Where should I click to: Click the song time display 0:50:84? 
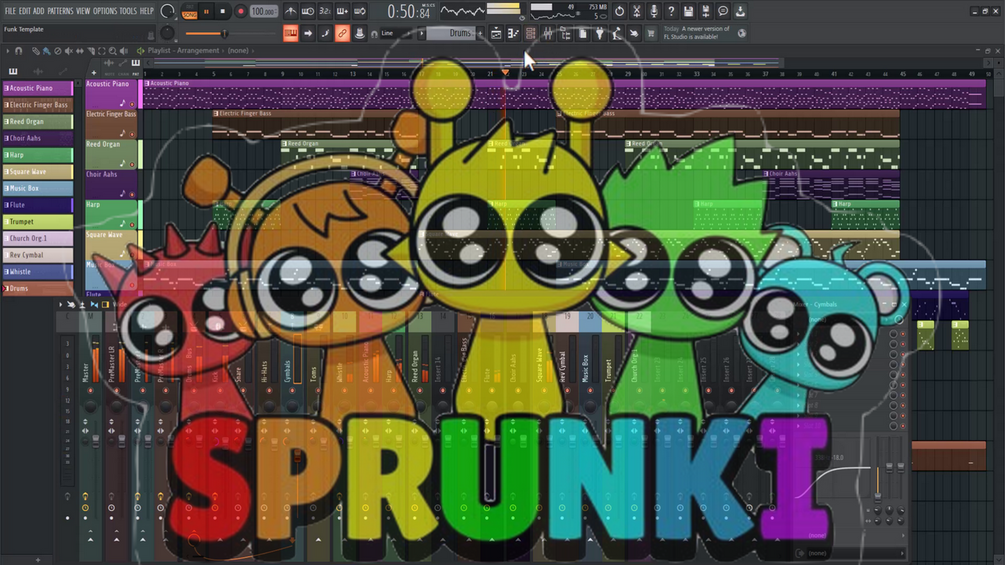[x=408, y=12]
